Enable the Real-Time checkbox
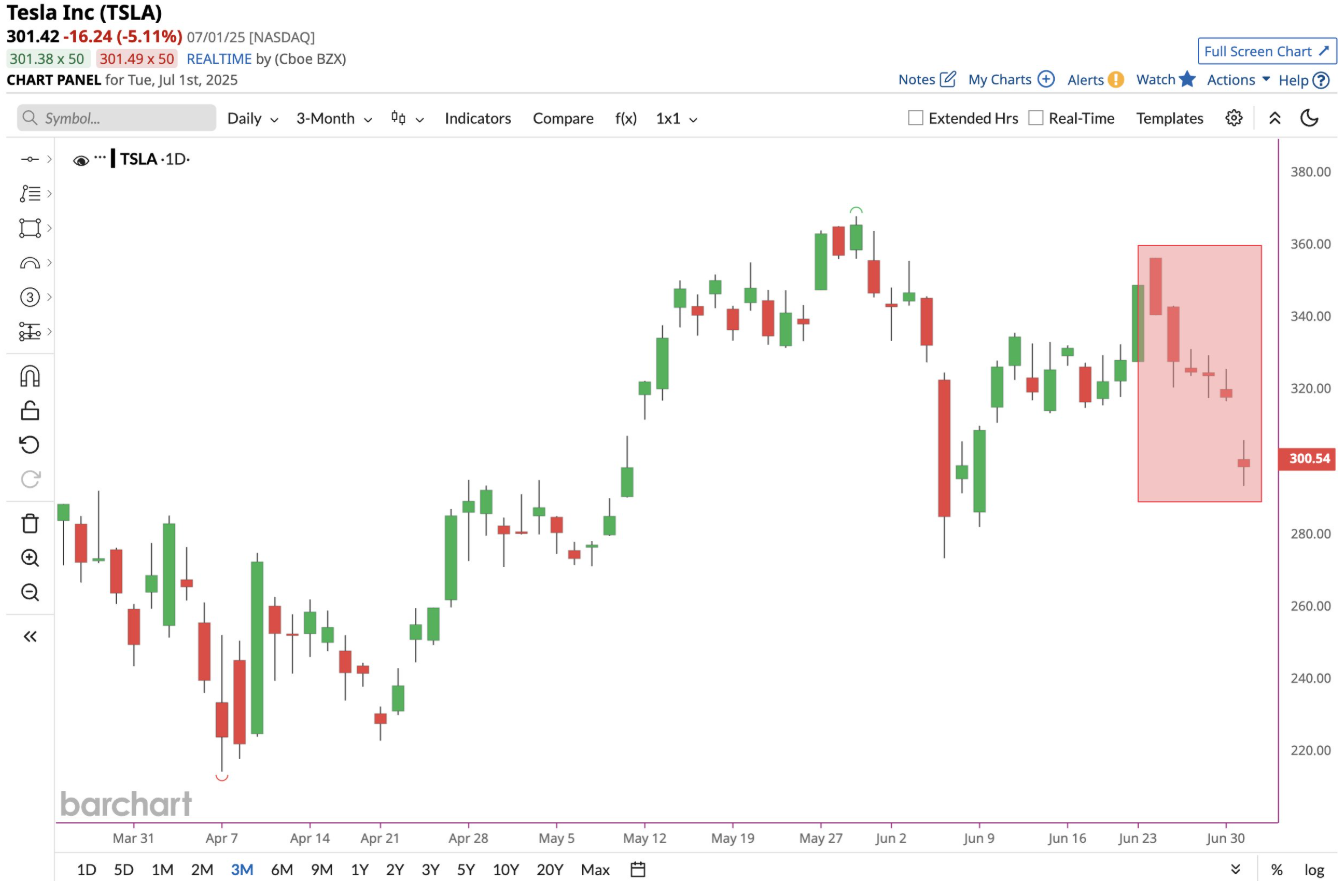Viewport: 1342px width, 881px height. point(1036,118)
